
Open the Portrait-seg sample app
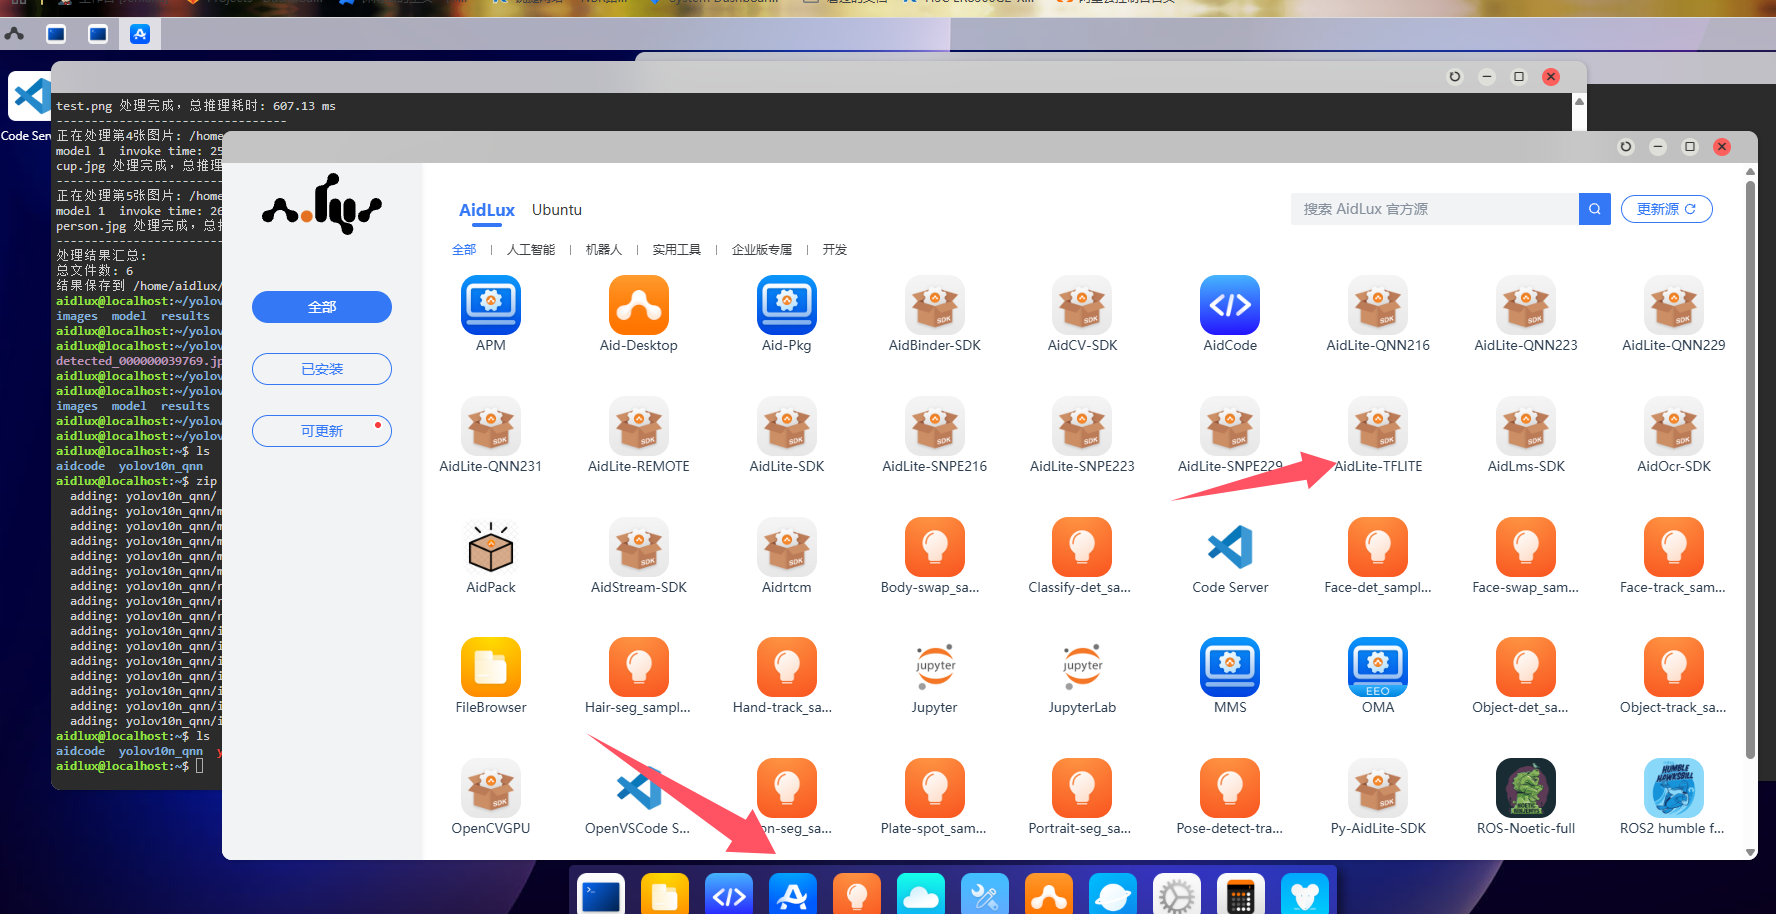click(1082, 788)
